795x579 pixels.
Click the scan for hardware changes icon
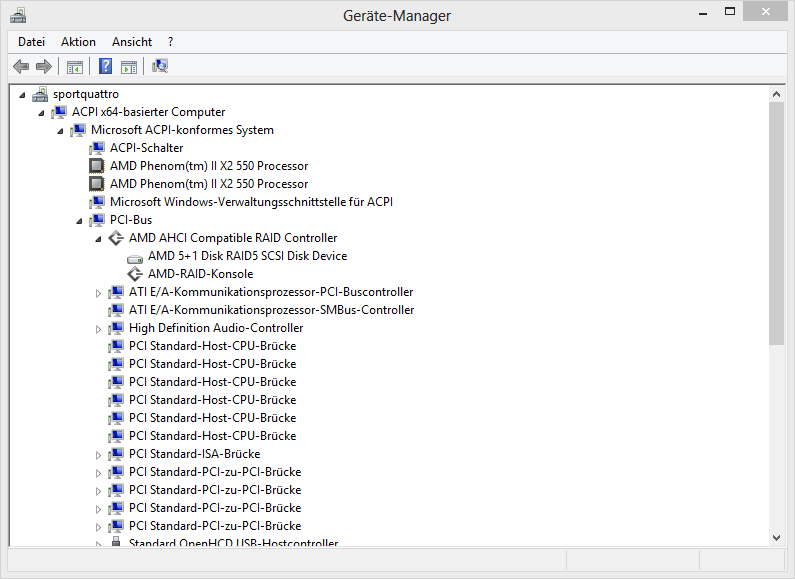[x=160, y=66]
